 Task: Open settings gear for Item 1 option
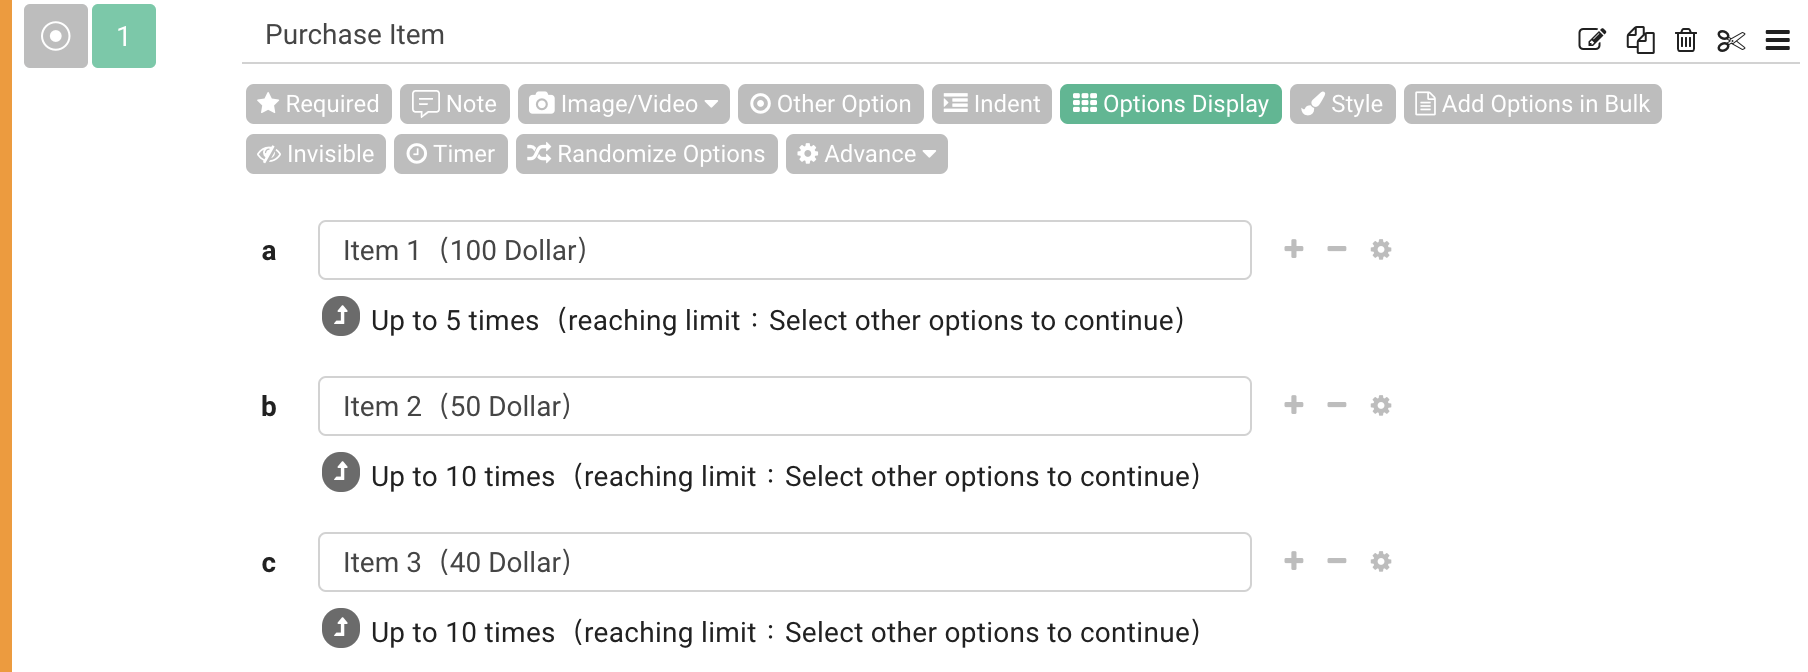click(1381, 250)
